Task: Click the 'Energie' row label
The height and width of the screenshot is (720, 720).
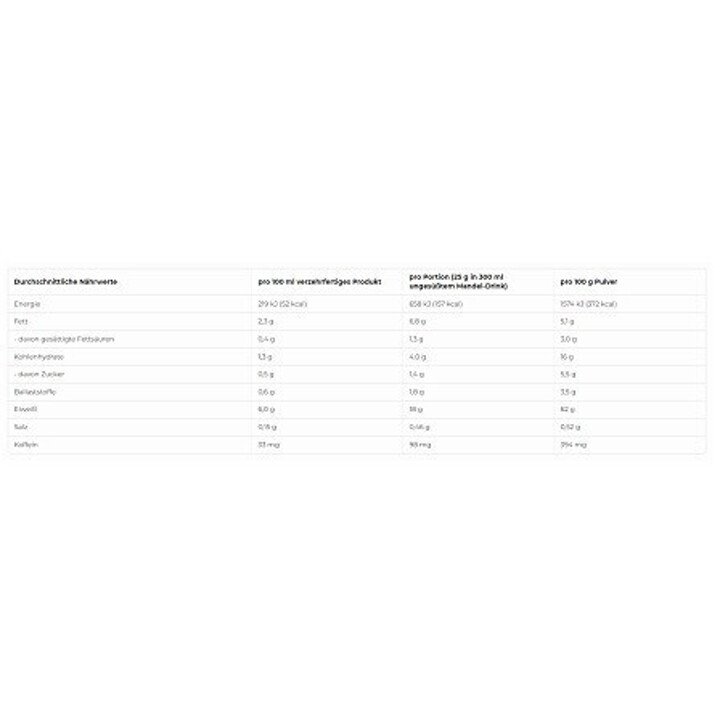Action: pyautogui.click(x=27, y=303)
